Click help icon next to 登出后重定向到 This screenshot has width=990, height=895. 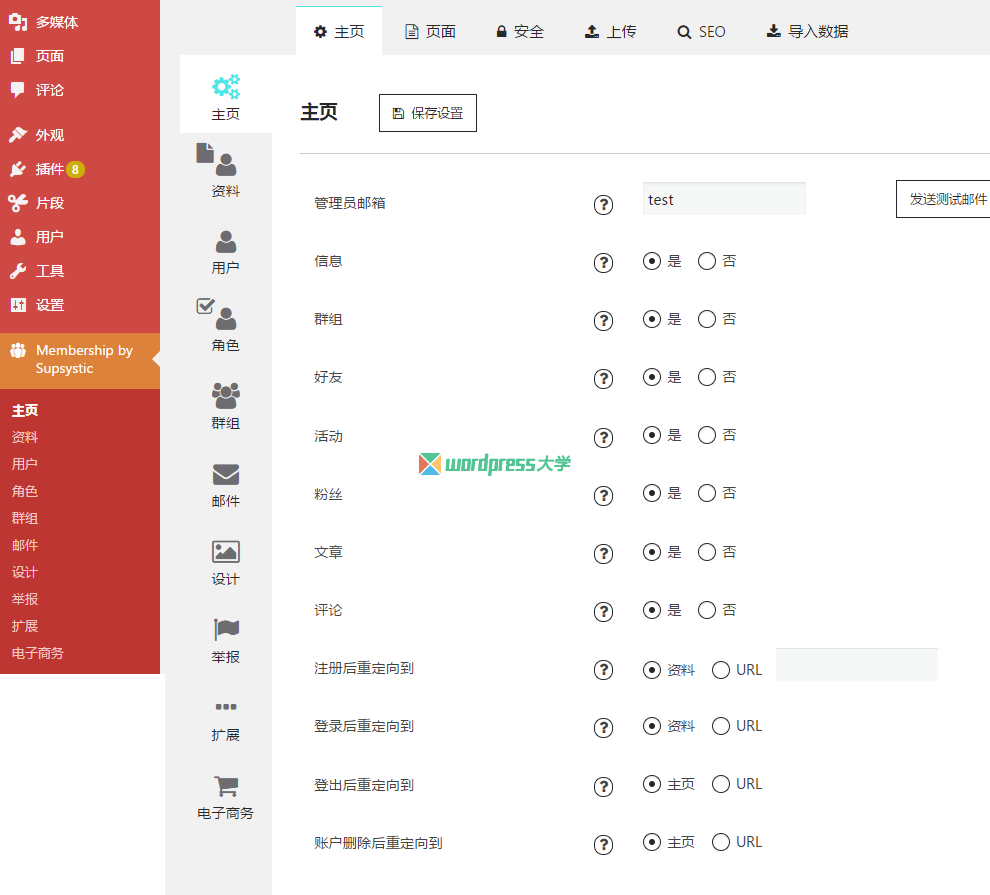coord(603,786)
